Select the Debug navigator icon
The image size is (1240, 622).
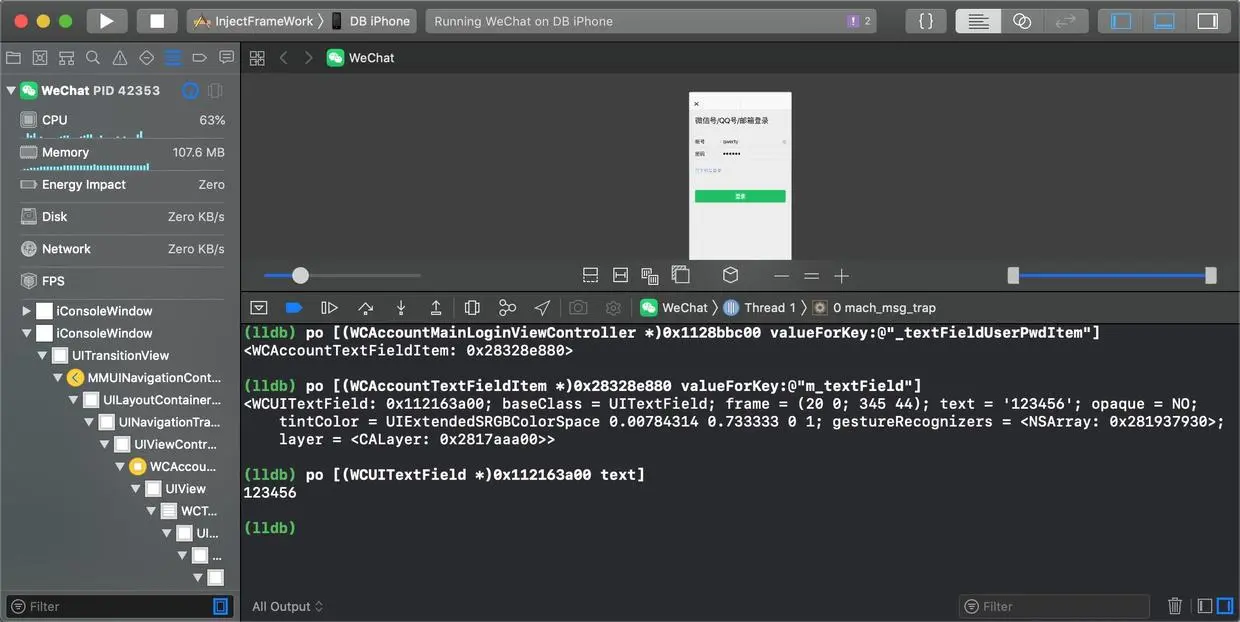pos(173,58)
